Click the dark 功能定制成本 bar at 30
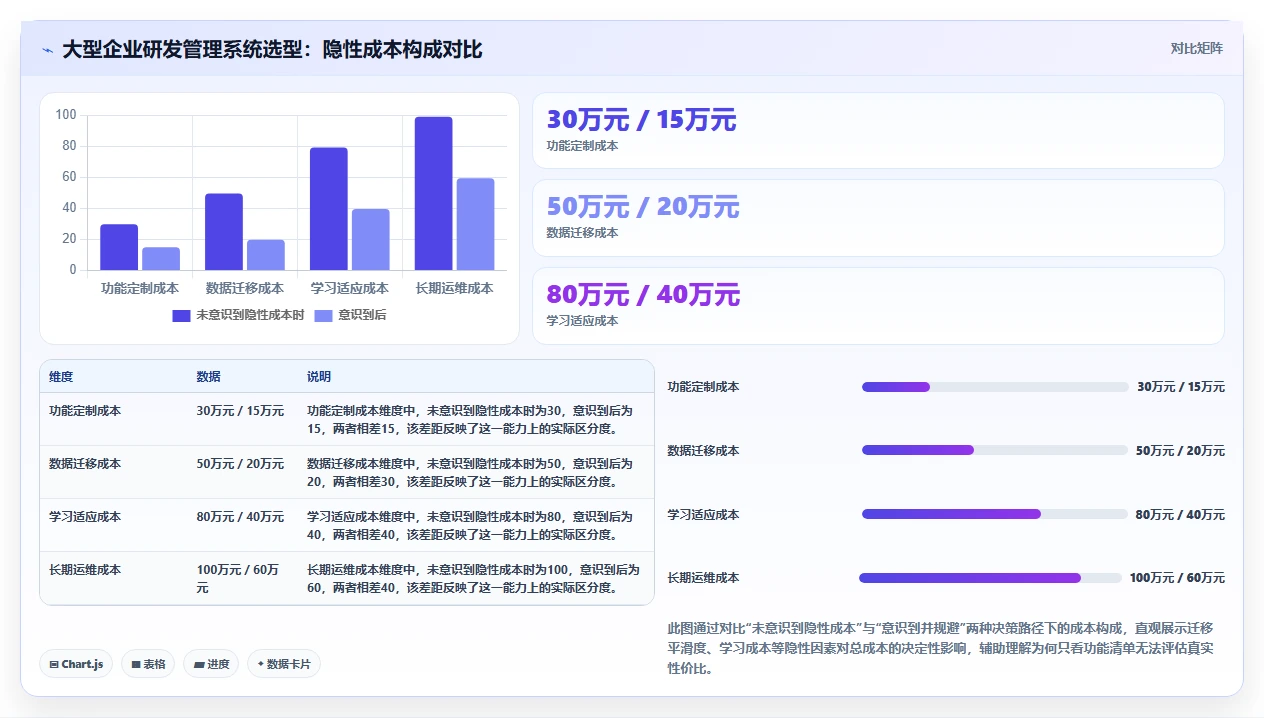Image resolution: width=1264 pixels, height=718 pixels. click(x=119, y=247)
